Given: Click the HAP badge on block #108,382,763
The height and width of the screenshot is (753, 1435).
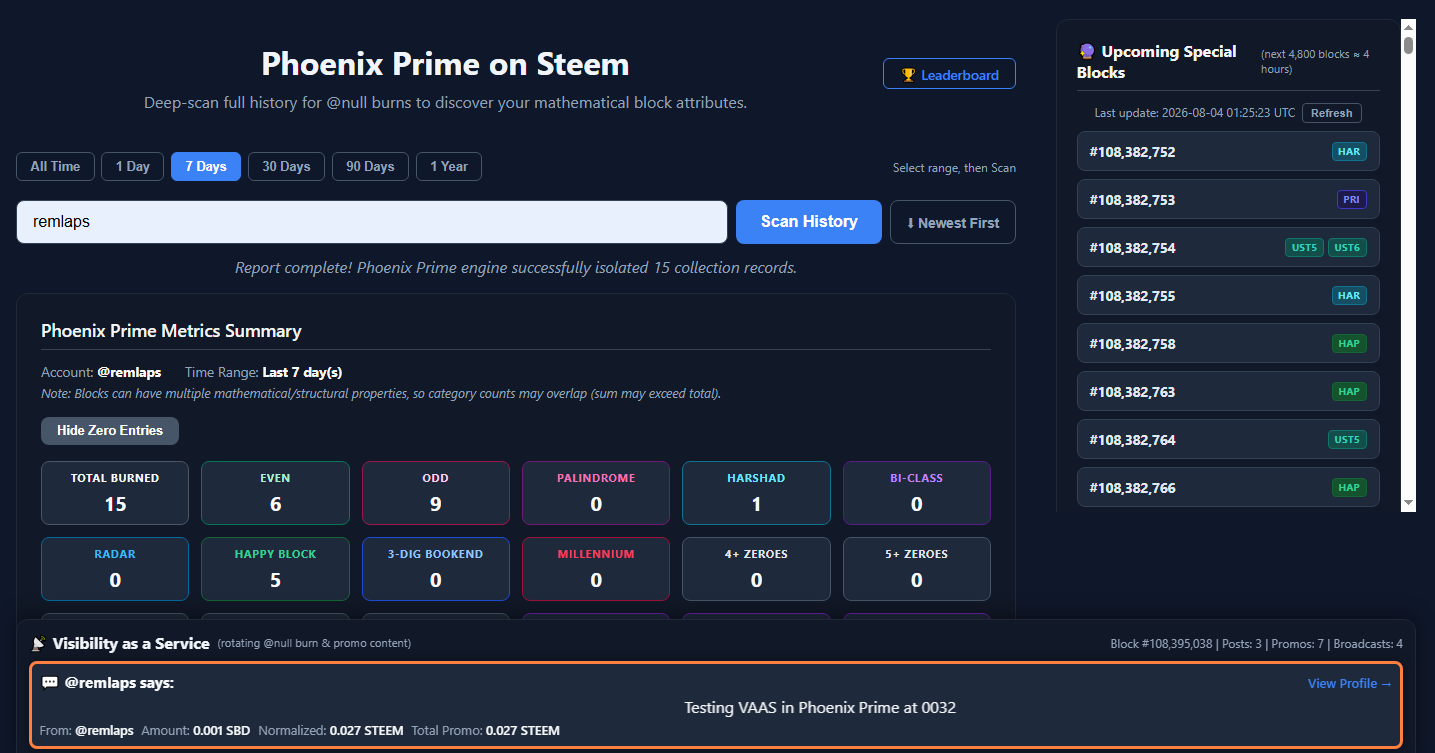Looking at the screenshot, I should (1349, 392).
